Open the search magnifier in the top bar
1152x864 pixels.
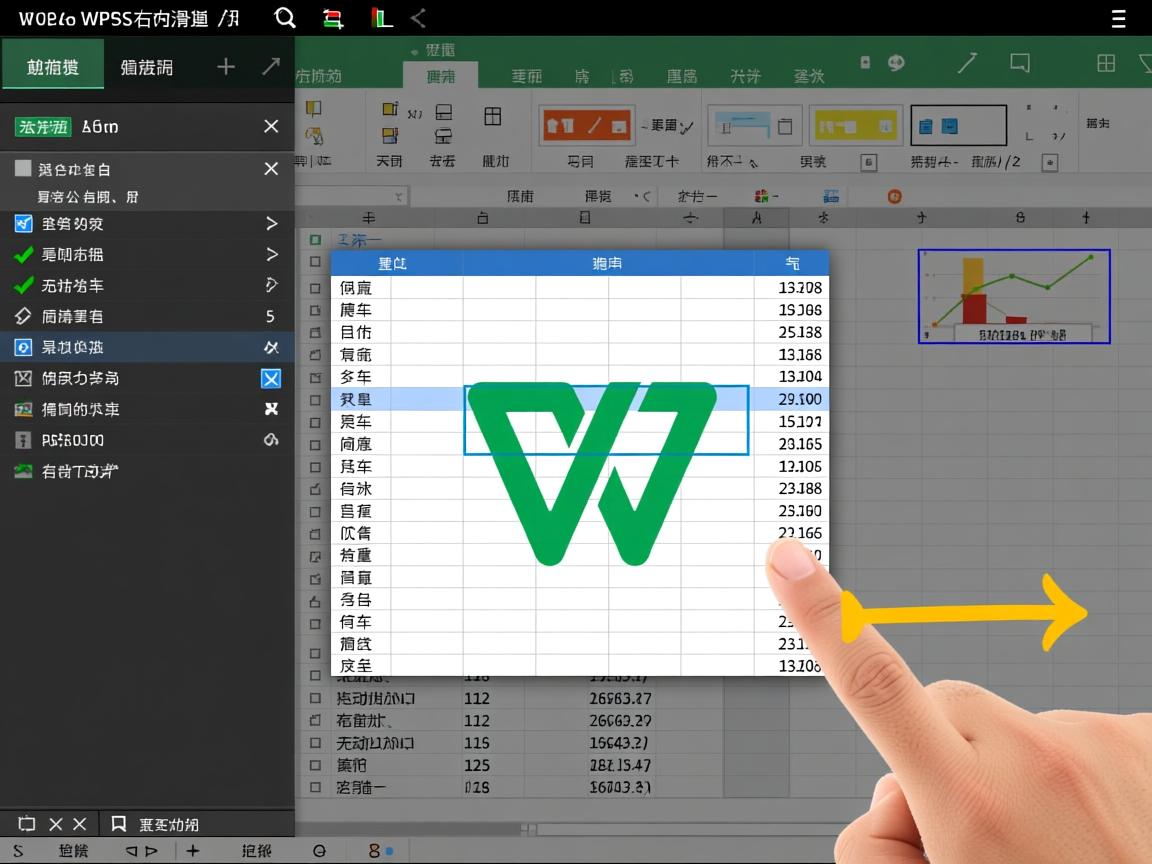tap(285, 17)
